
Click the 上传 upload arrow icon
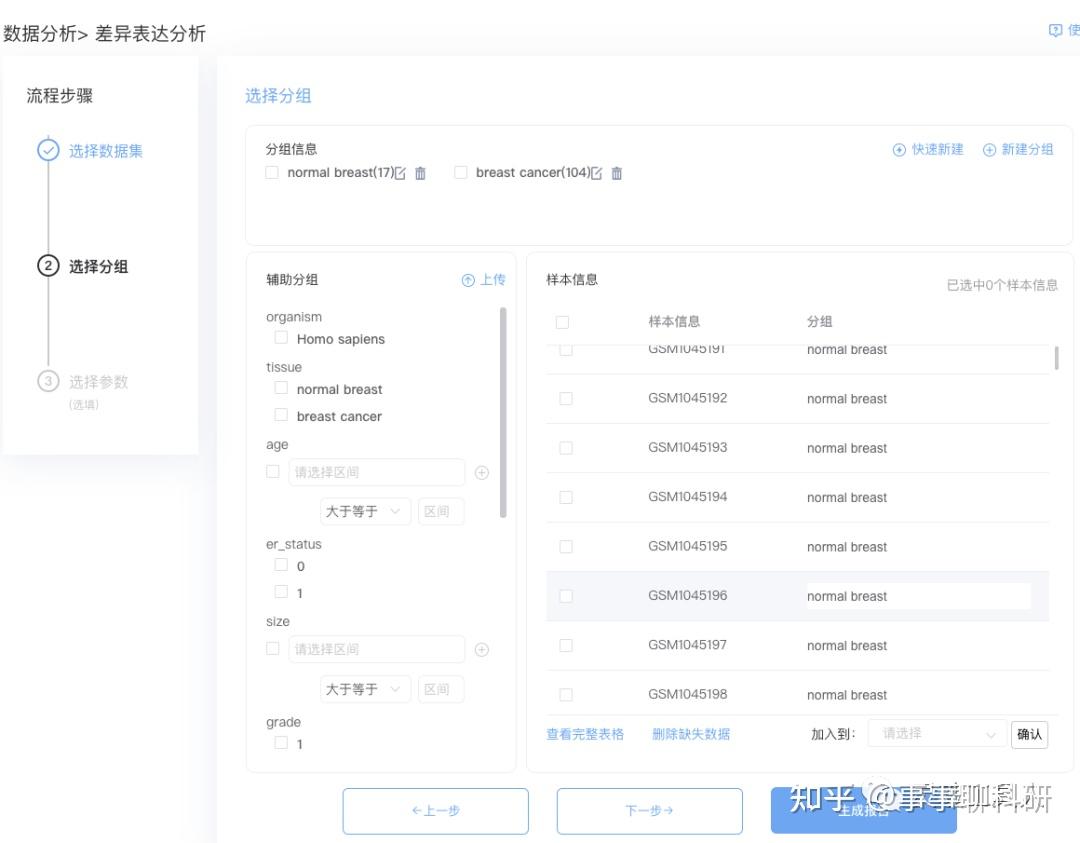click(468, 280)
